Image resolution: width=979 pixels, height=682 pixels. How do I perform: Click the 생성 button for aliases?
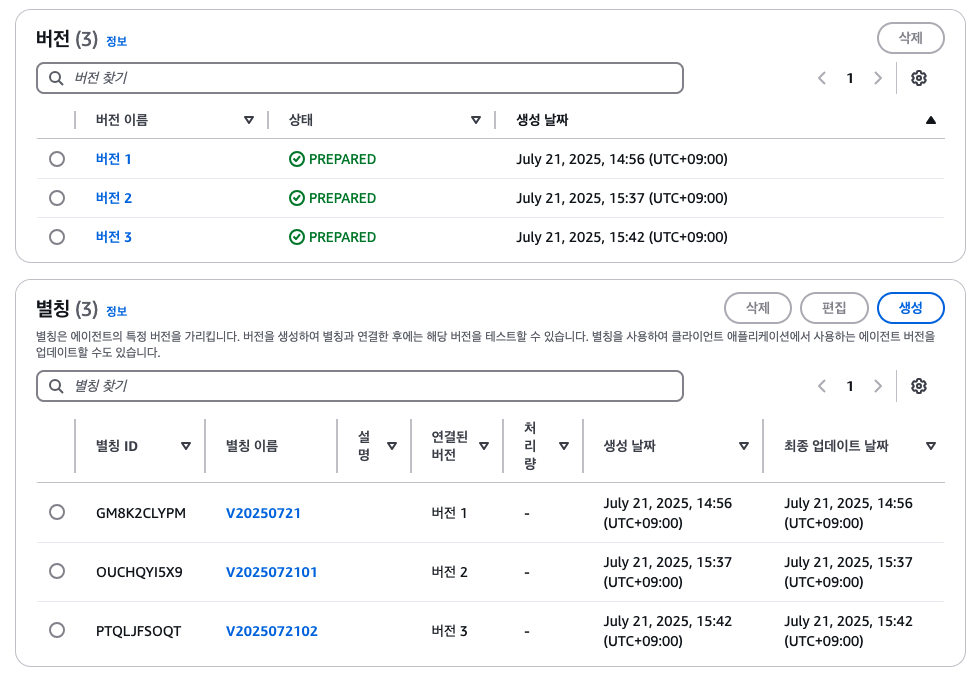coord(910,308)
